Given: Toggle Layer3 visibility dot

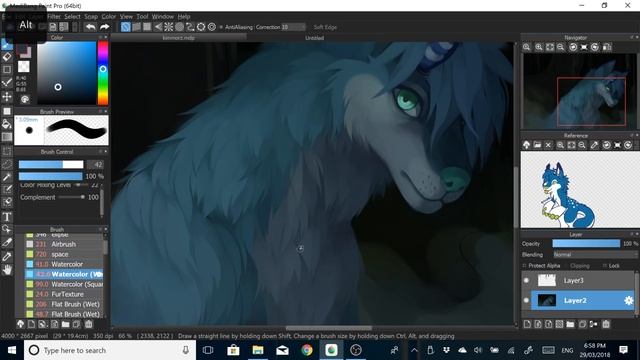Looking at the screenshot, I should (526, 280).
